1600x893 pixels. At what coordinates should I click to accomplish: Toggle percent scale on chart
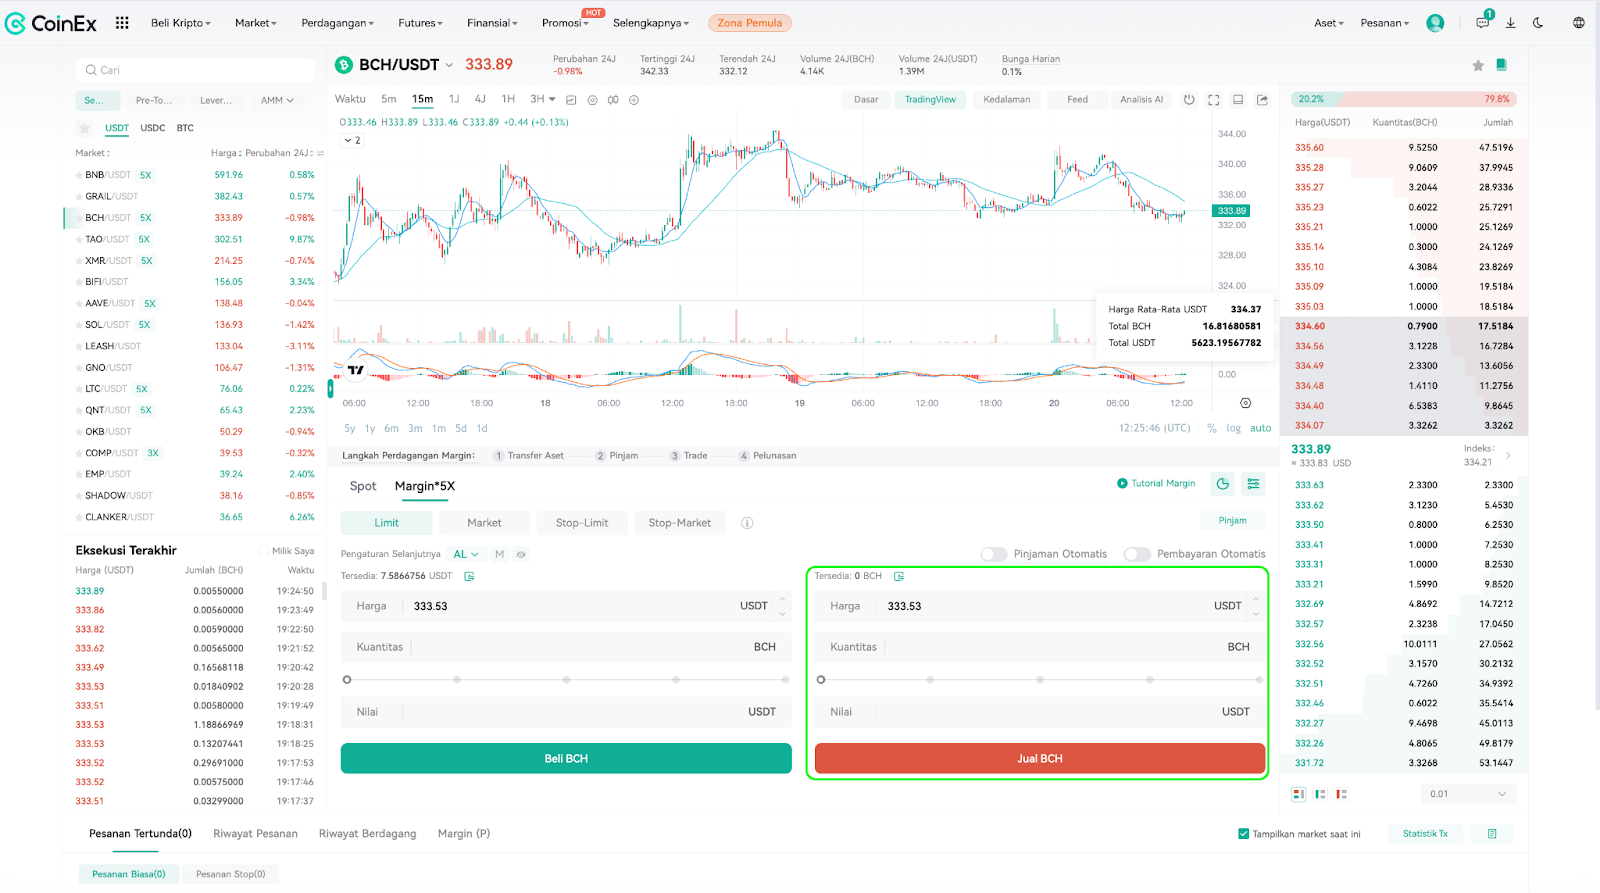[1212, 428]
